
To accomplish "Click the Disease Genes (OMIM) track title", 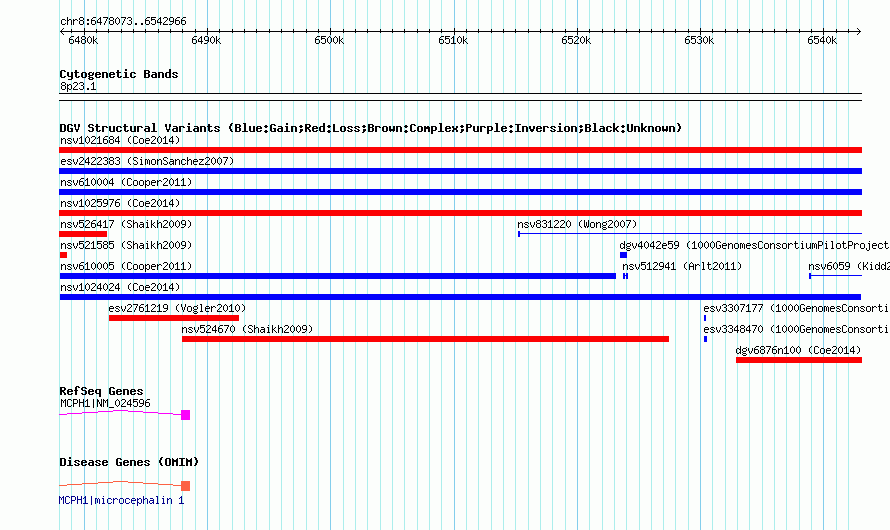I will (129, 462).
